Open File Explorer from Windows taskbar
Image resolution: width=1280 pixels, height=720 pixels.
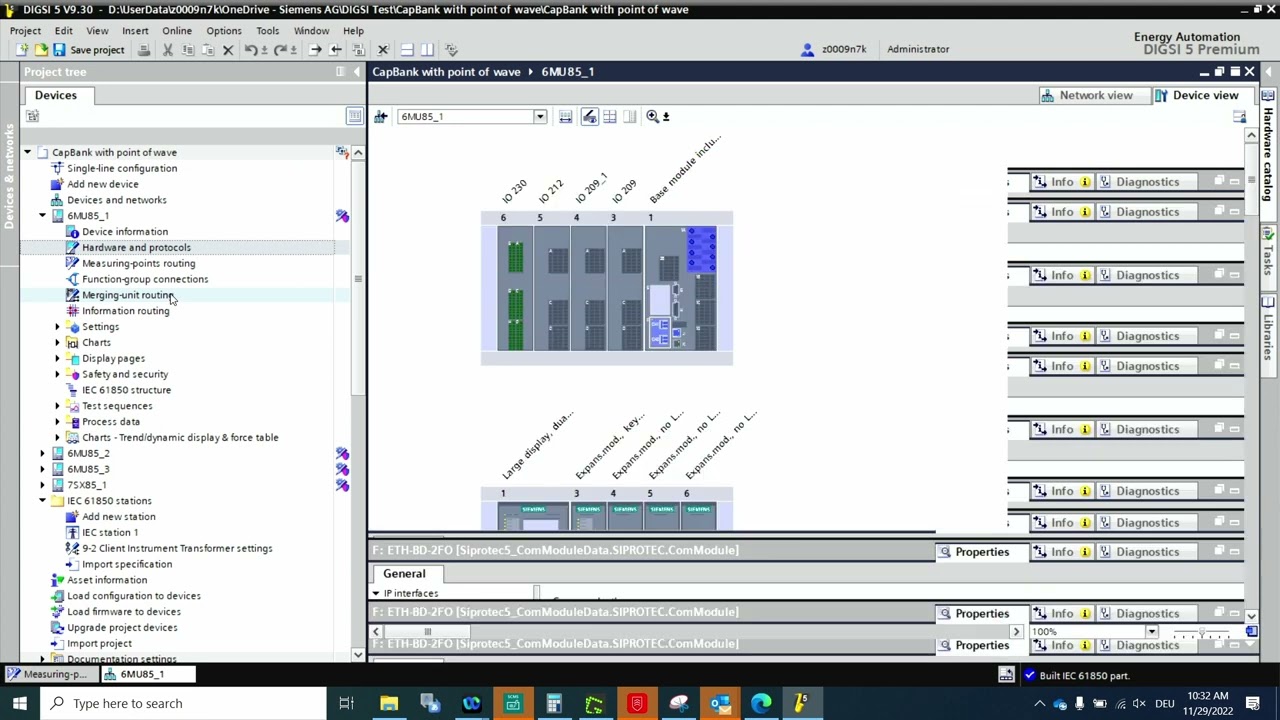coord(389,704)
